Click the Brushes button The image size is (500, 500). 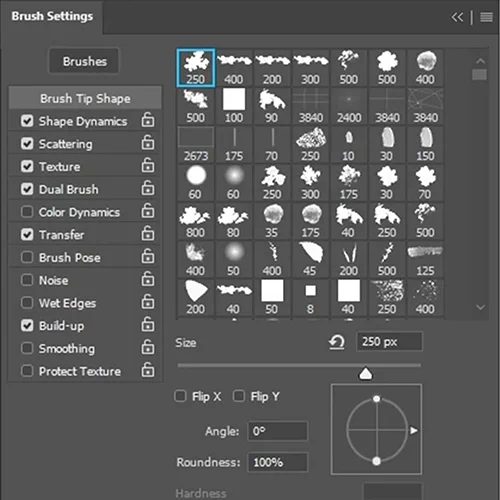tap(84, 61)
